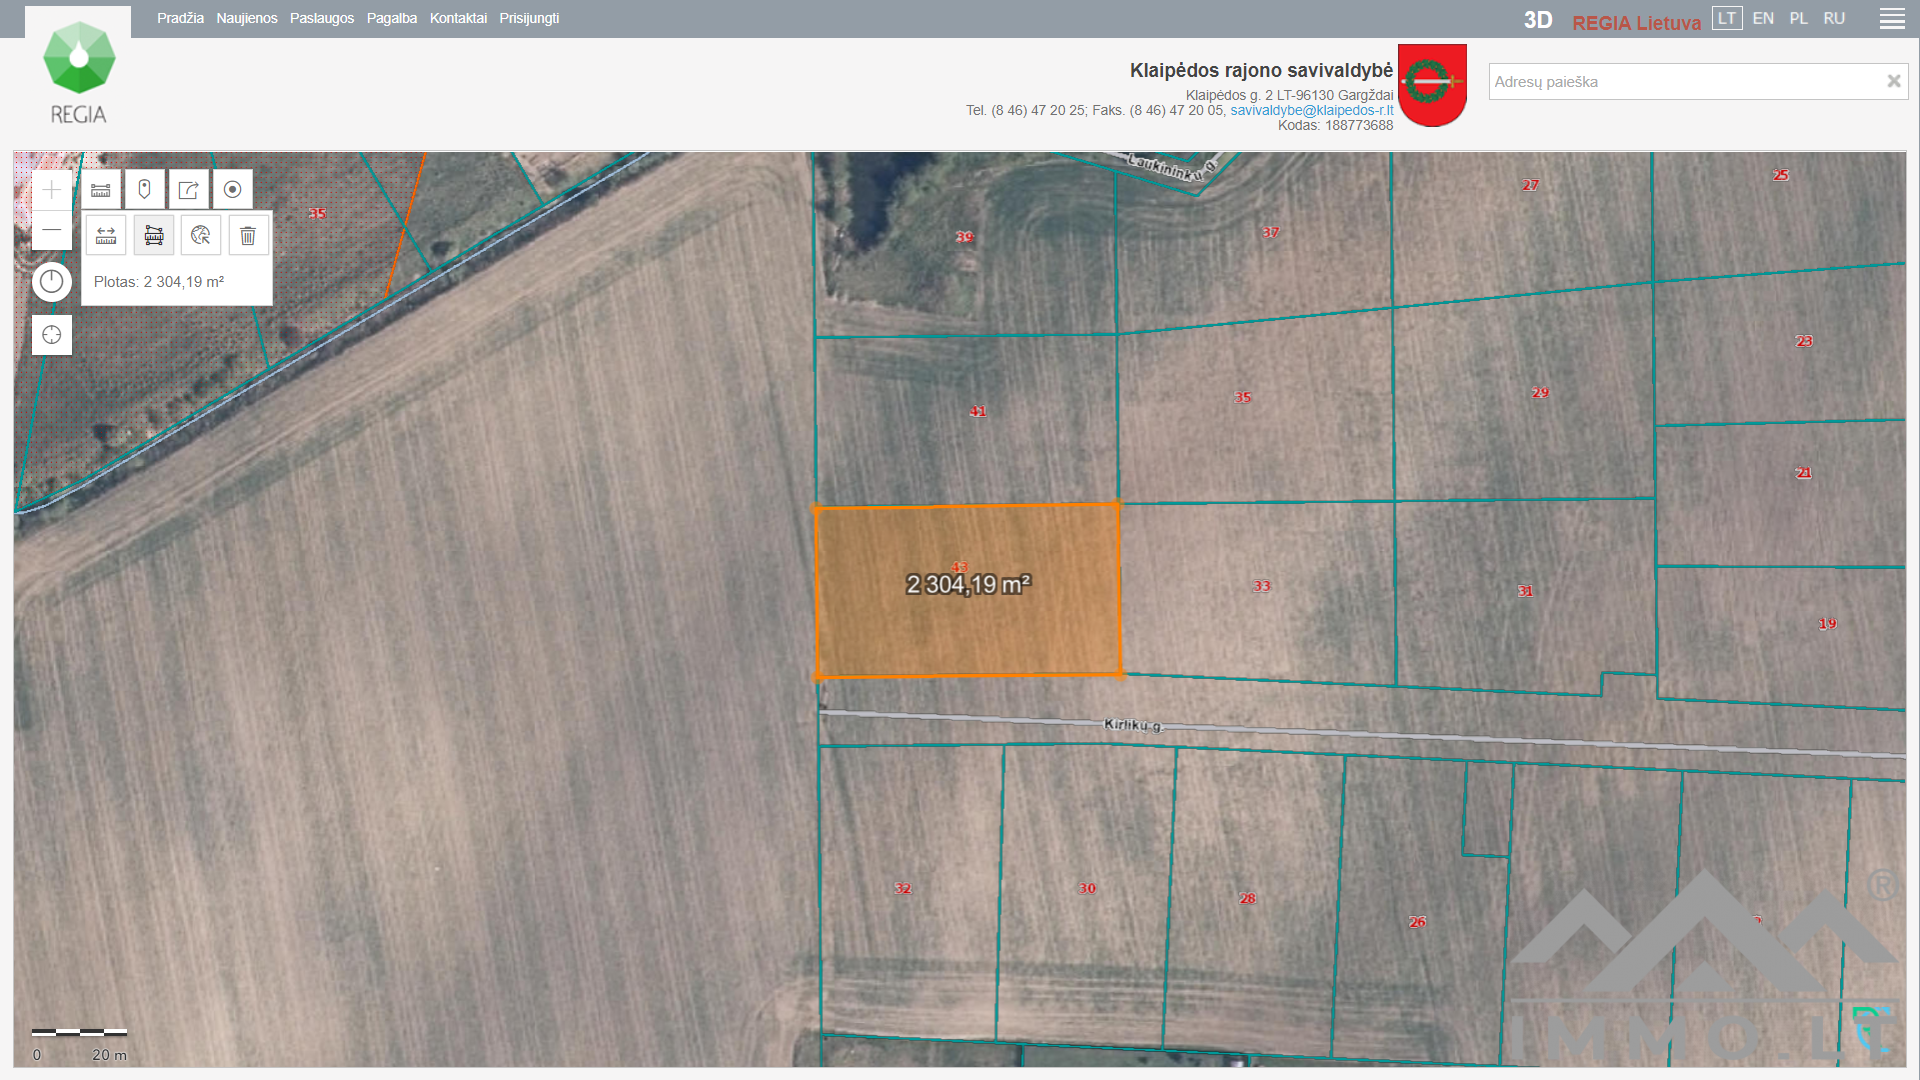This screenshot has width=1920, height=1080.
Task: Click the 2 304,19 m² area label
Action: [968, 584]
